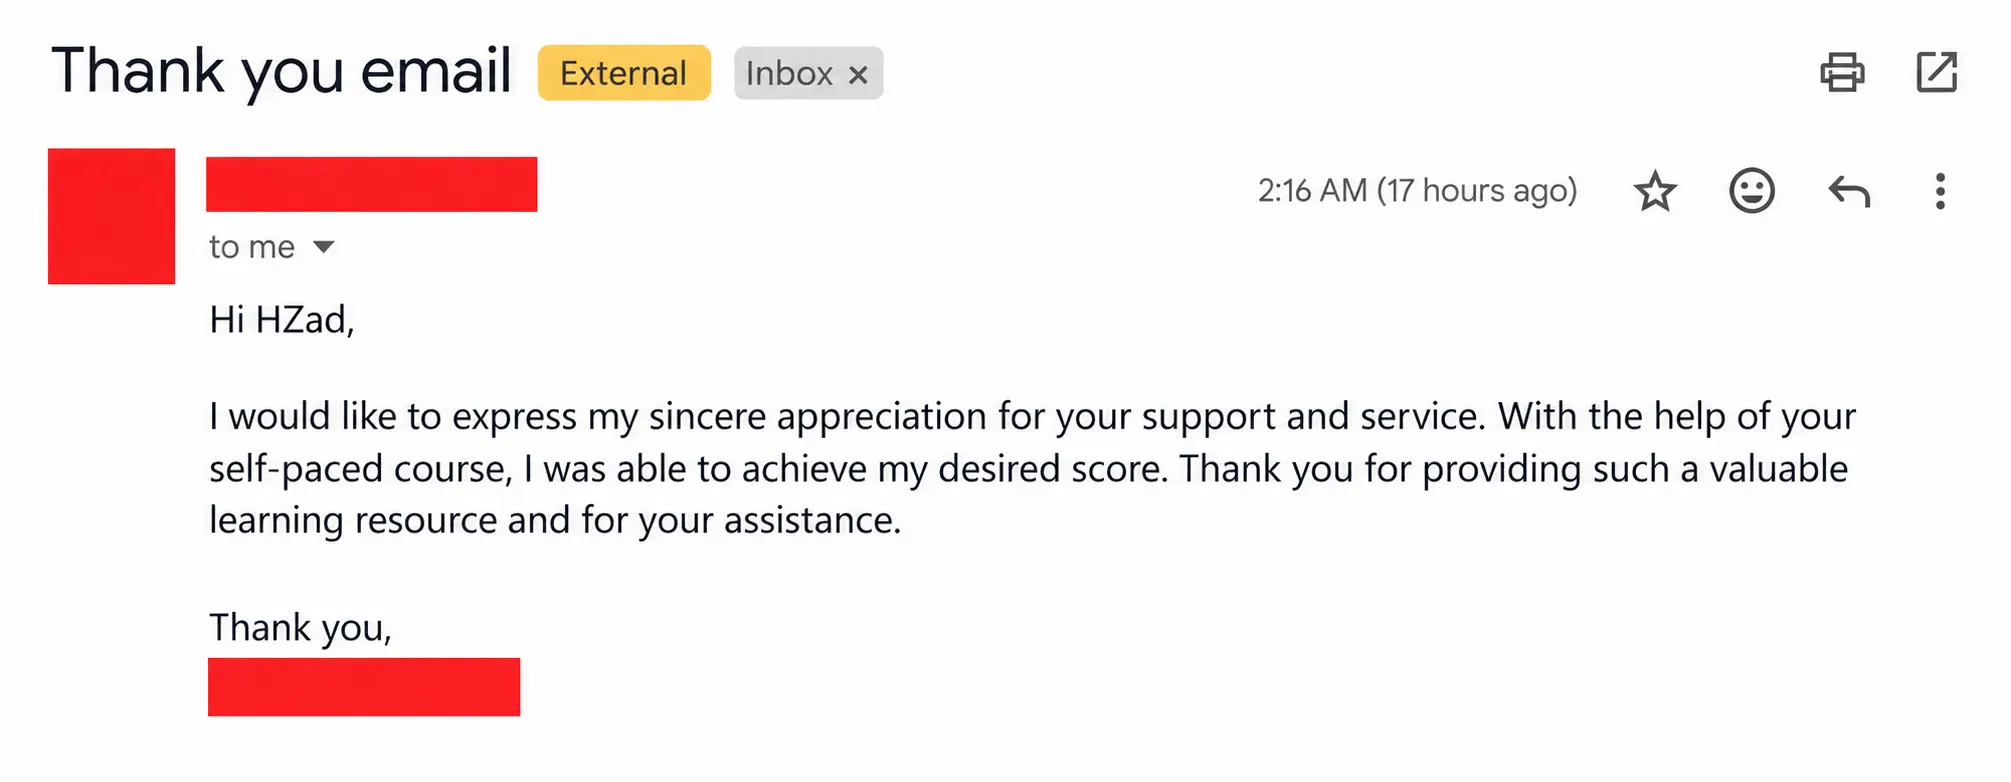The height and width of the screenshot is (782, 2011).
Task: Expand recipient details arrow beside 'to me'
Action: coord(323,247)
